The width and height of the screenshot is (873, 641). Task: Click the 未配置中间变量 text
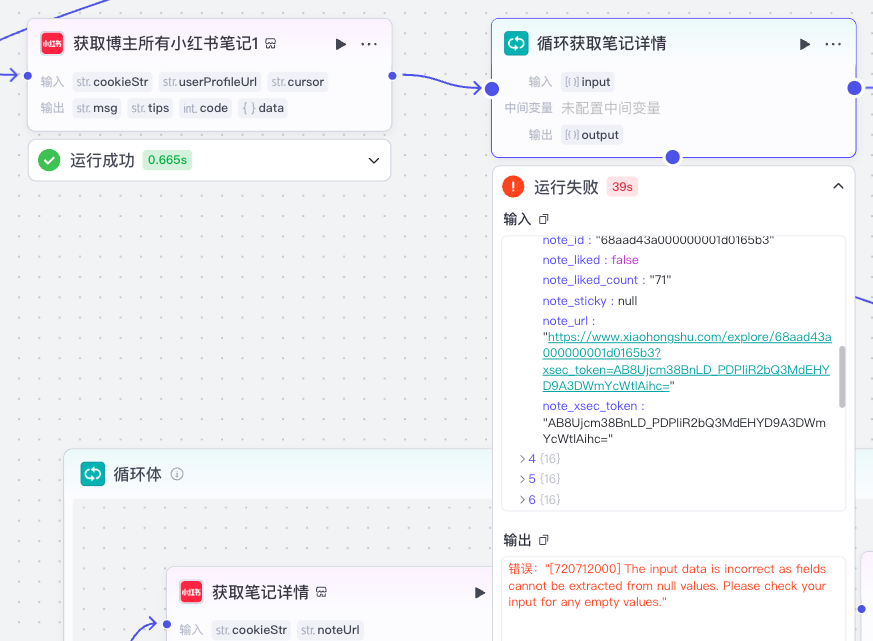pos(610,108)
